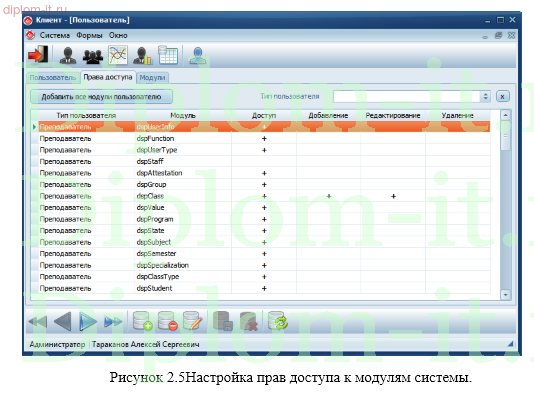
Task: Click the exit door icon with red arrow
Action: (38, 54)
